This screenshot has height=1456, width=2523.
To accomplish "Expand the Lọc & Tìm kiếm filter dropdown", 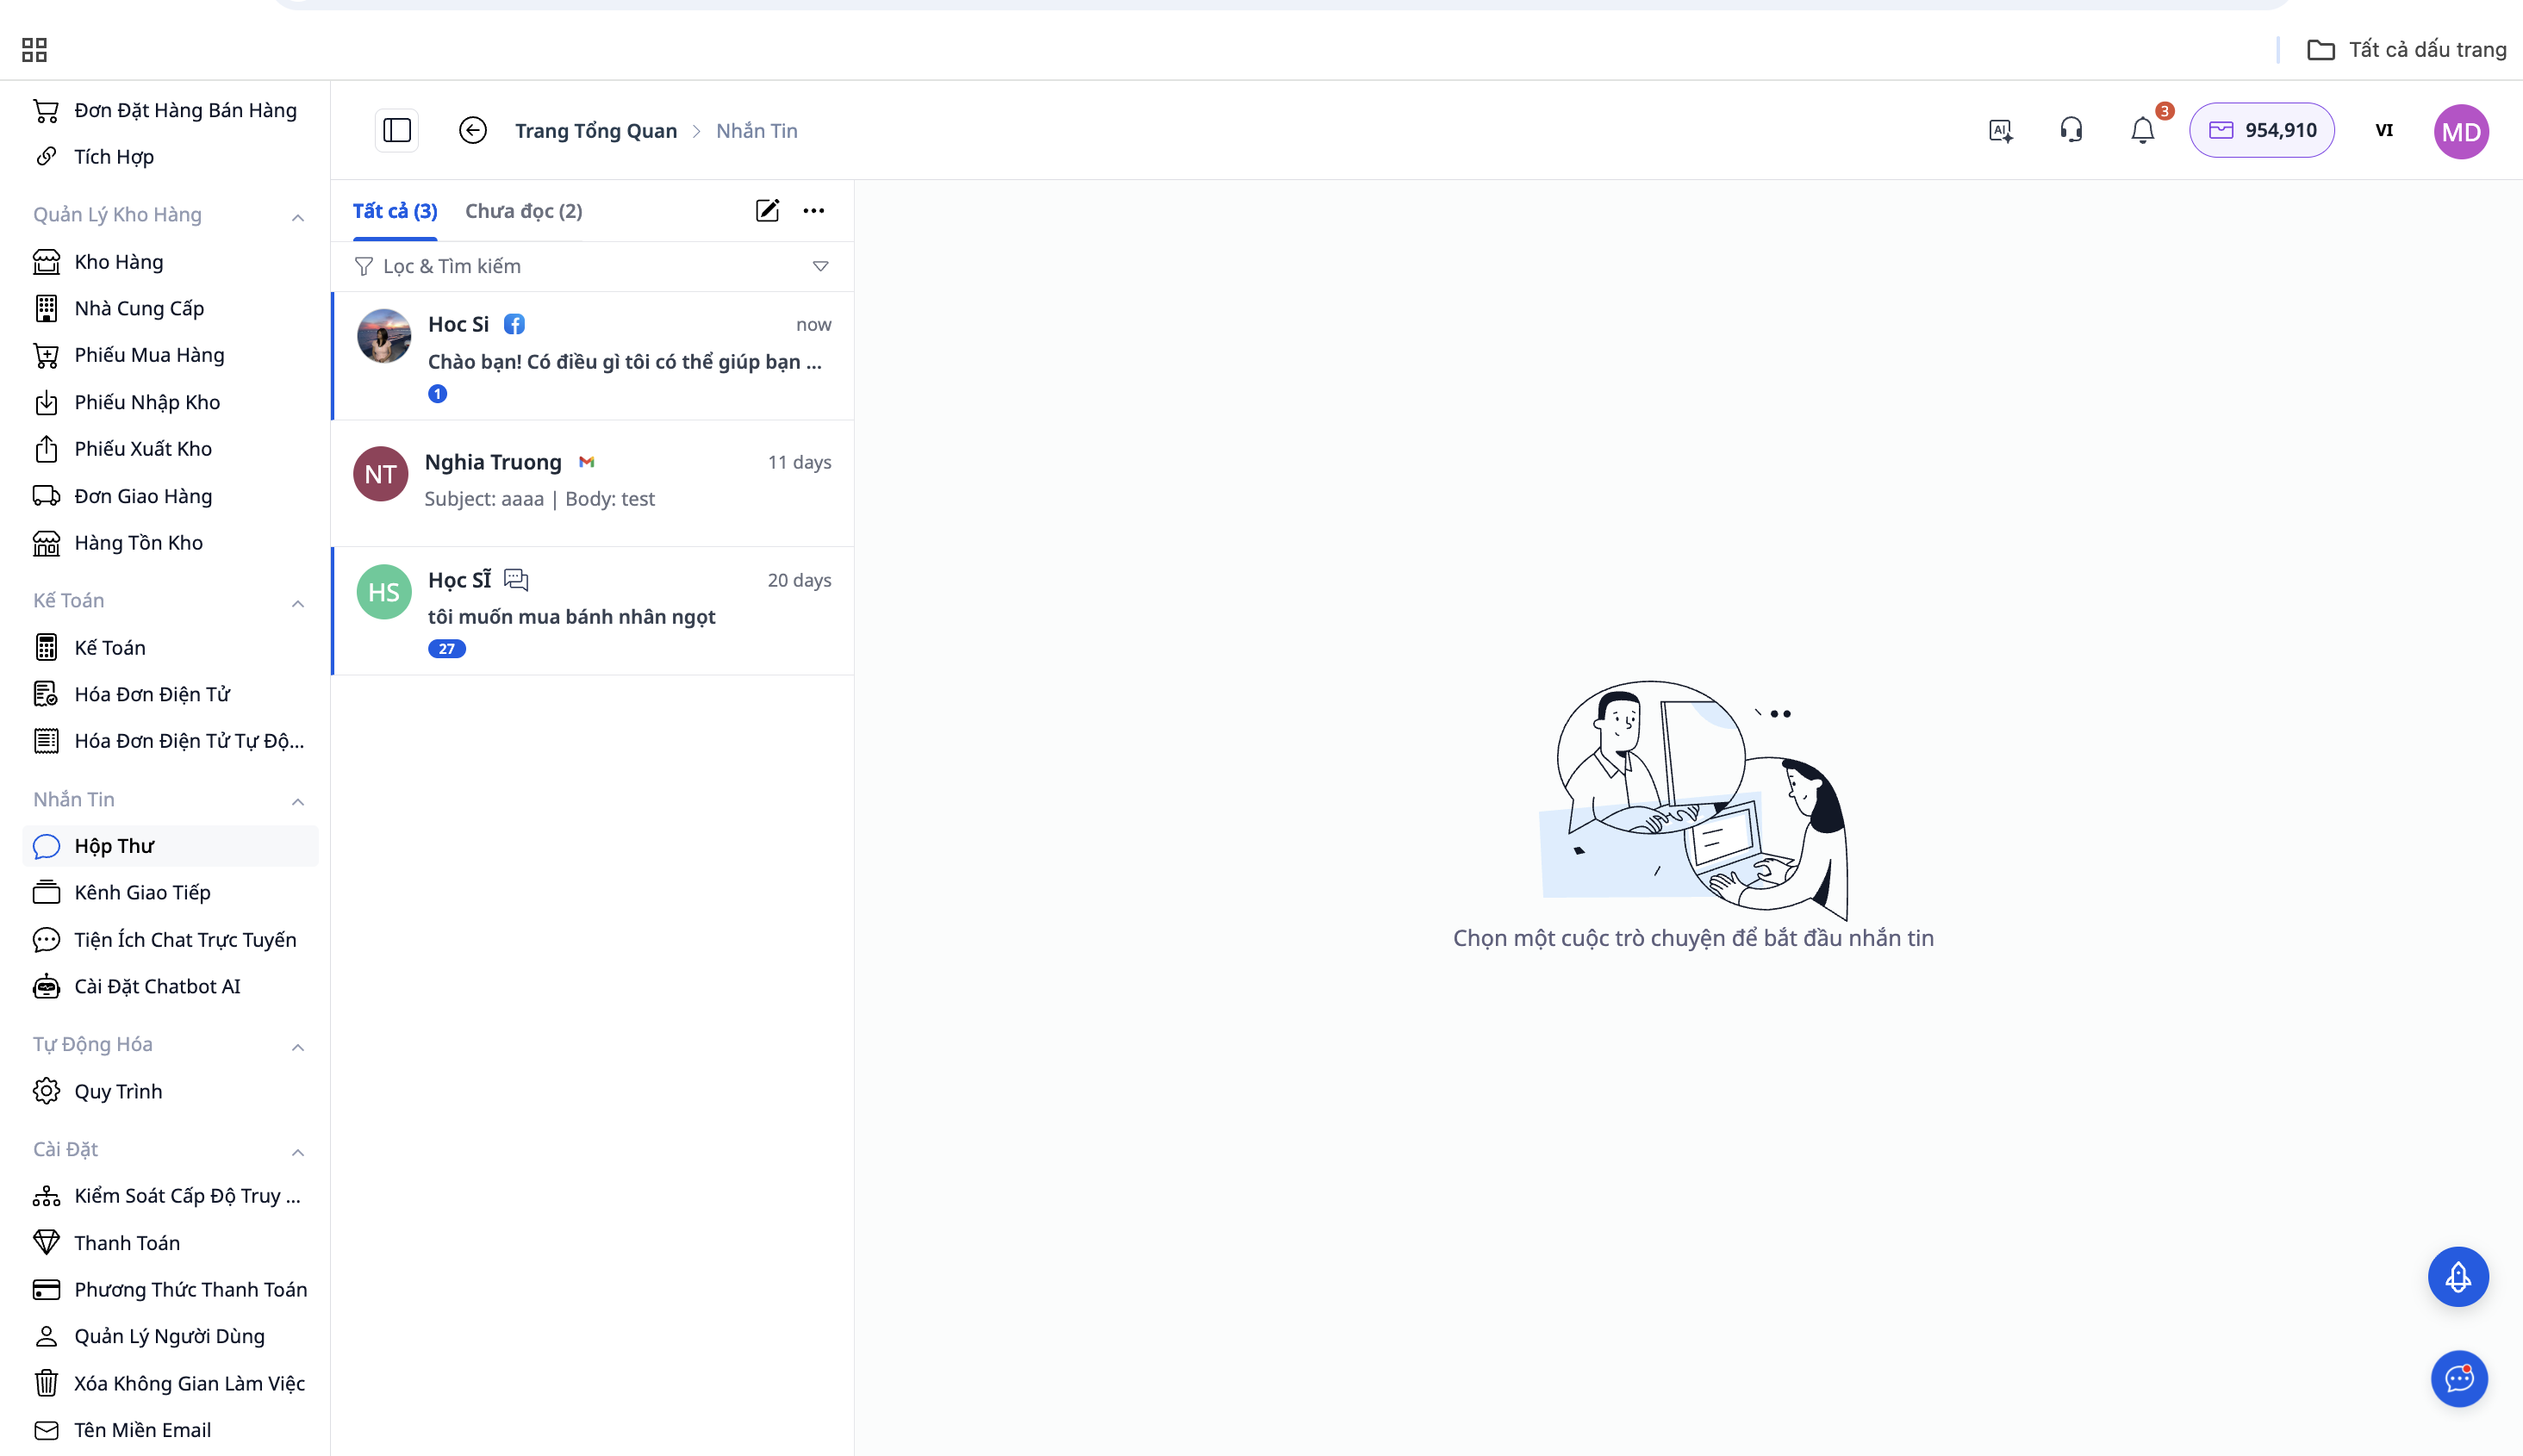I will point(820,266).
